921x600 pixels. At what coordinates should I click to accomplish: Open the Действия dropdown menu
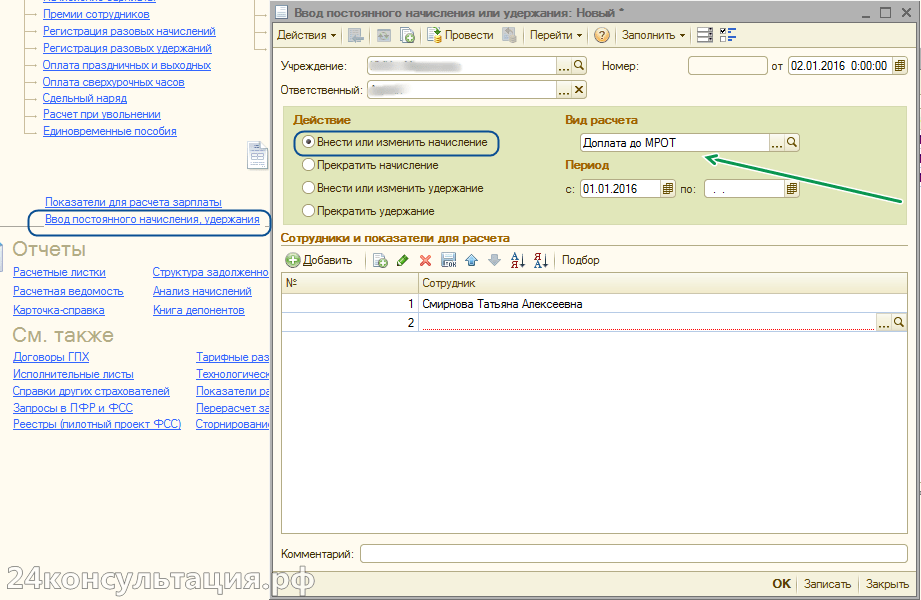306,35
